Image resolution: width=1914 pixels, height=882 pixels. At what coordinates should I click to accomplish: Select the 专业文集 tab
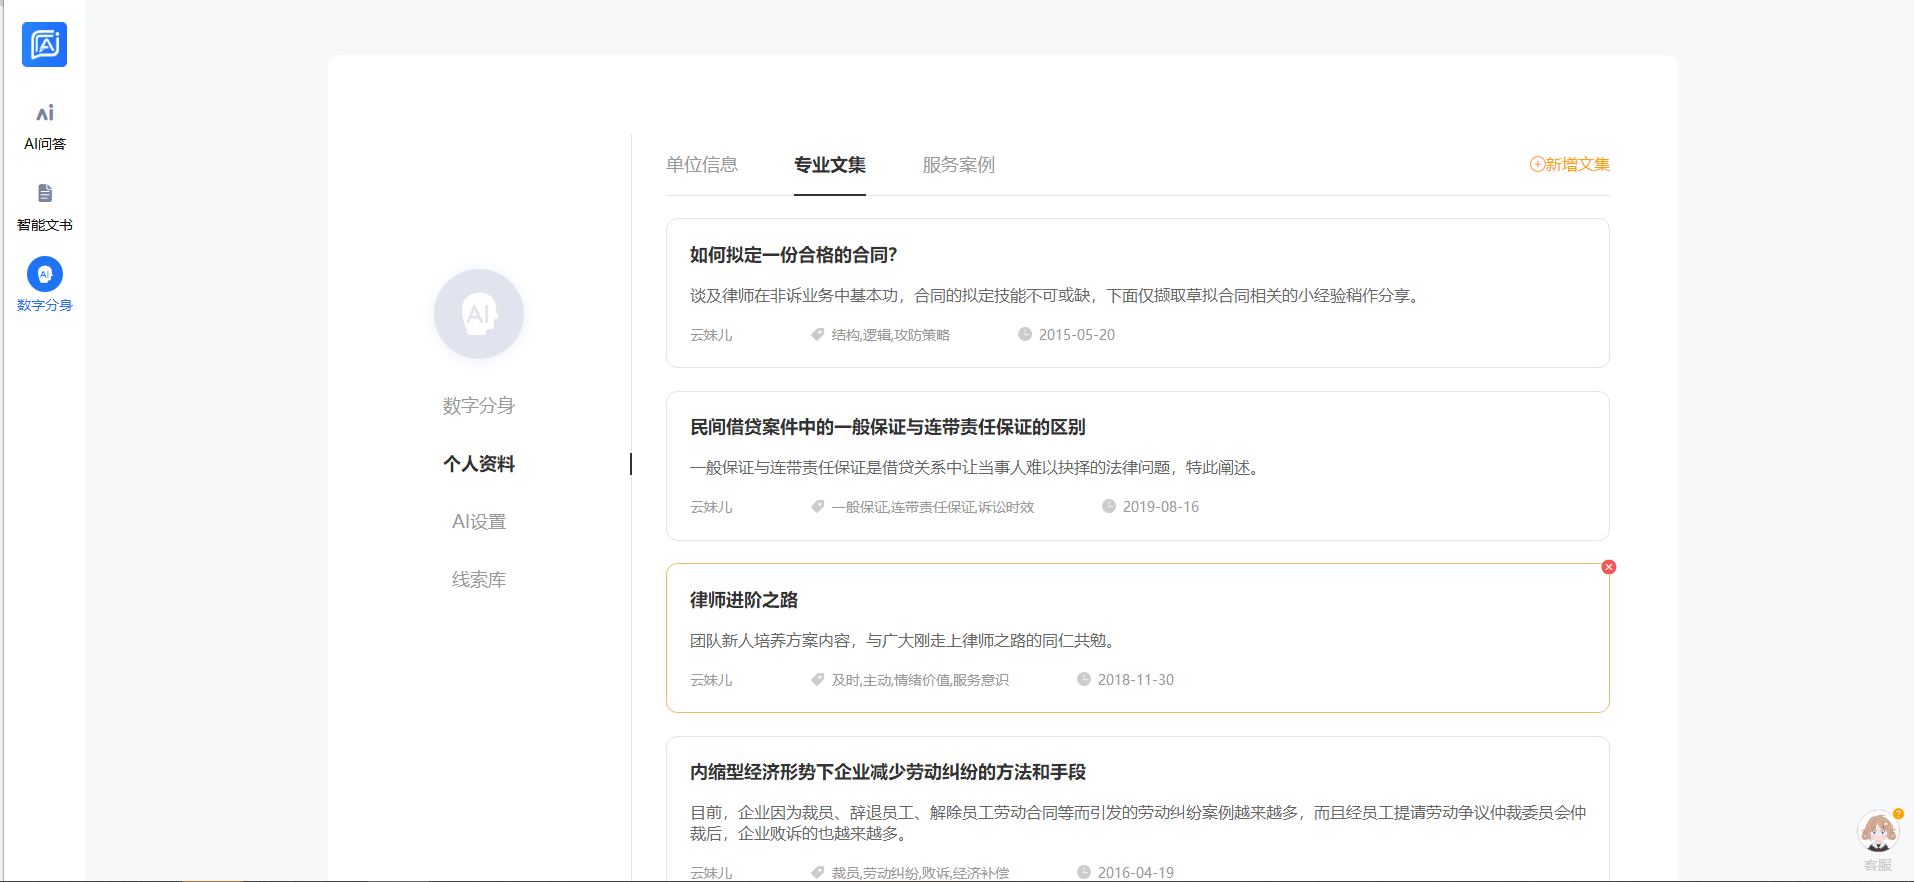[829, 165]
